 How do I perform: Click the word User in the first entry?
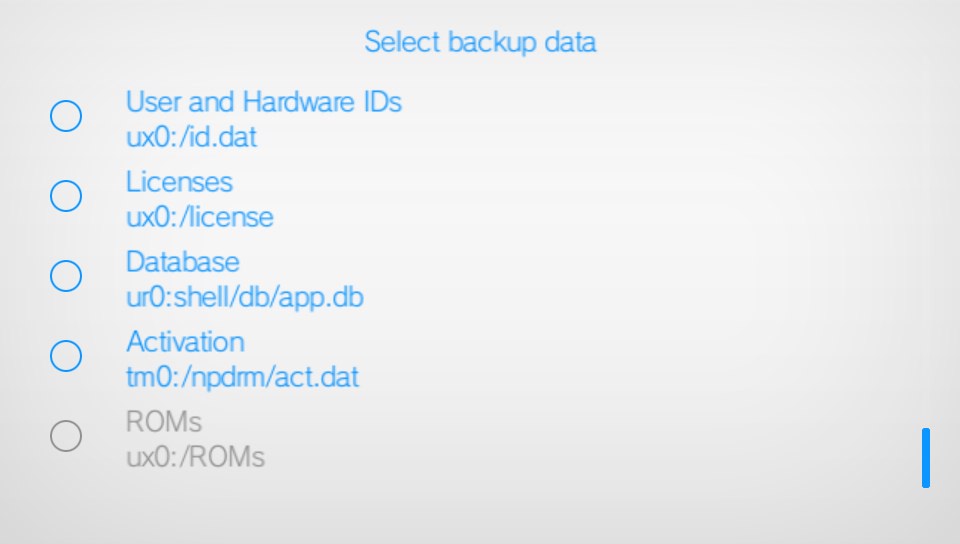(150, 102)
